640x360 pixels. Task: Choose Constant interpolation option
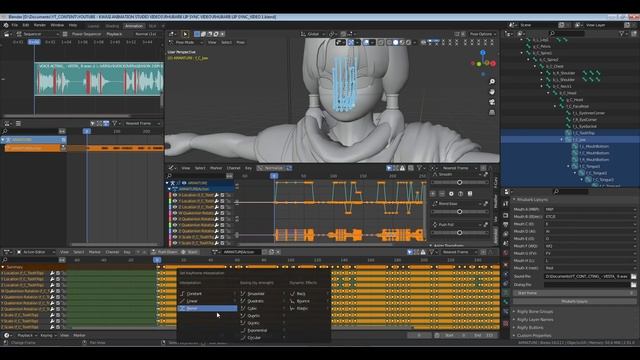207,294
